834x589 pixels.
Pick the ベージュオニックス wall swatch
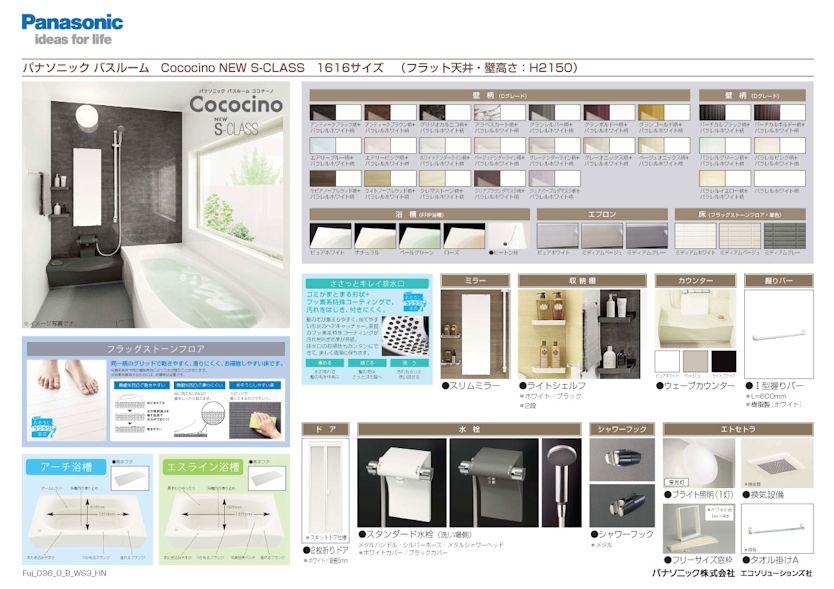pos(664,145)
